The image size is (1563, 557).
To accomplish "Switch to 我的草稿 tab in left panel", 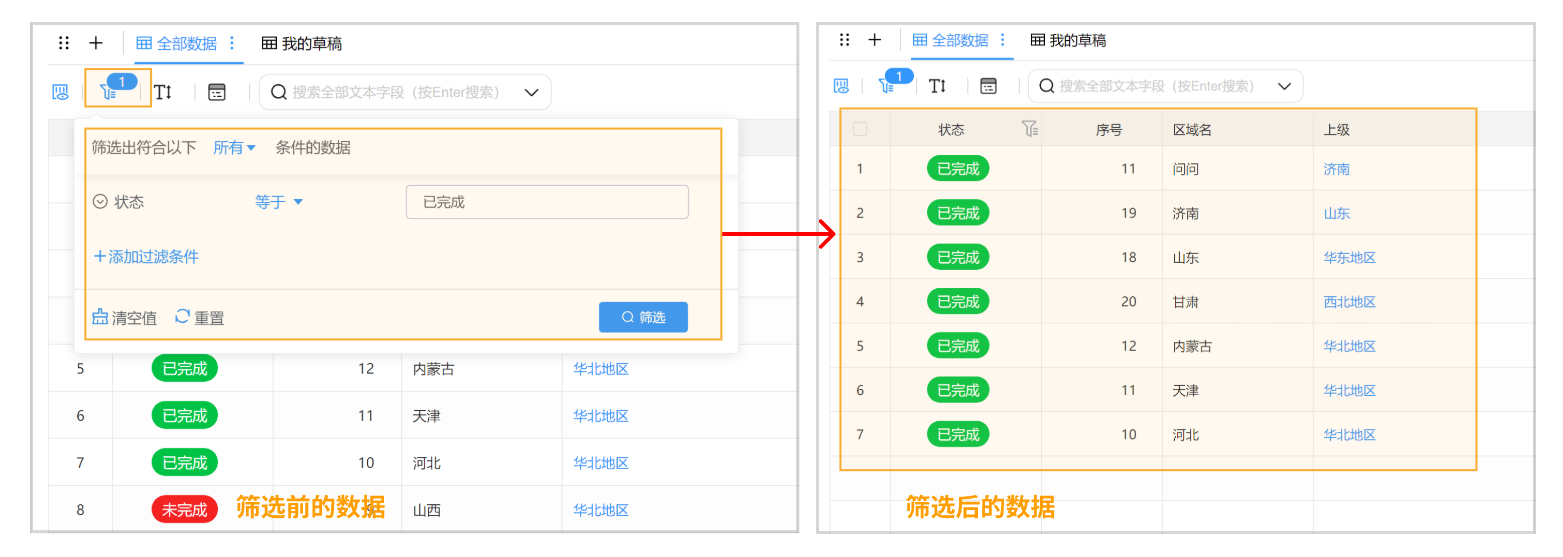I will tap(302, 43).
